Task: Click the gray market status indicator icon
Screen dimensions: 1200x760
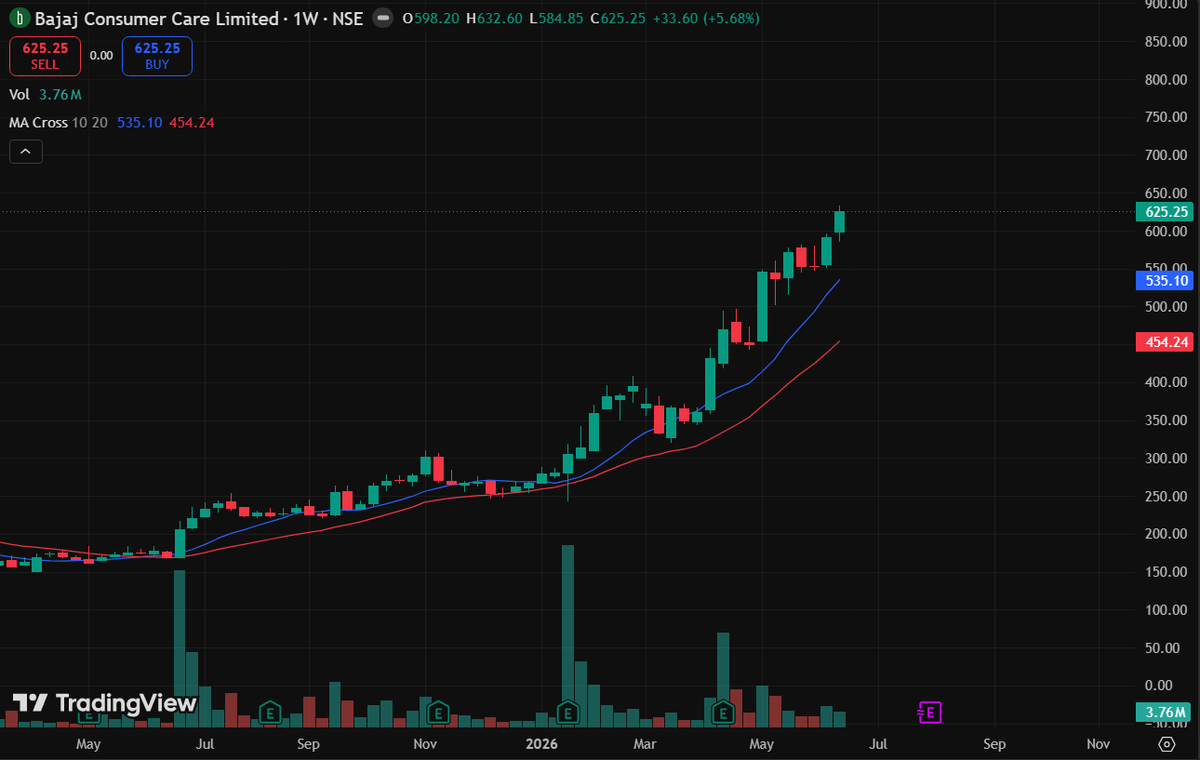Action: pos(381,19)
